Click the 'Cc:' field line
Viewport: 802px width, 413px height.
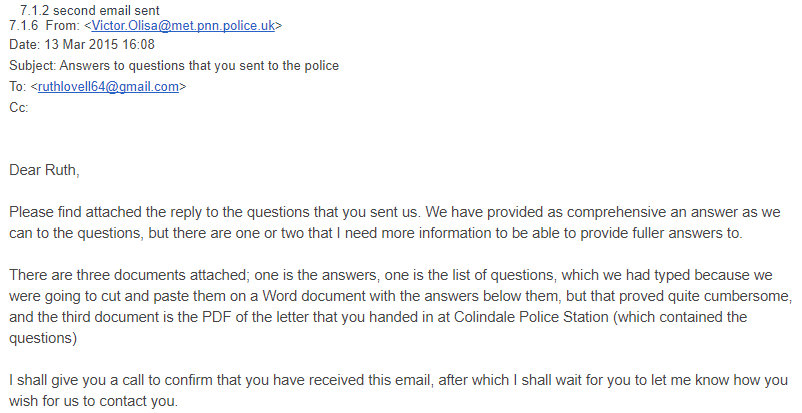coord(19,108)
